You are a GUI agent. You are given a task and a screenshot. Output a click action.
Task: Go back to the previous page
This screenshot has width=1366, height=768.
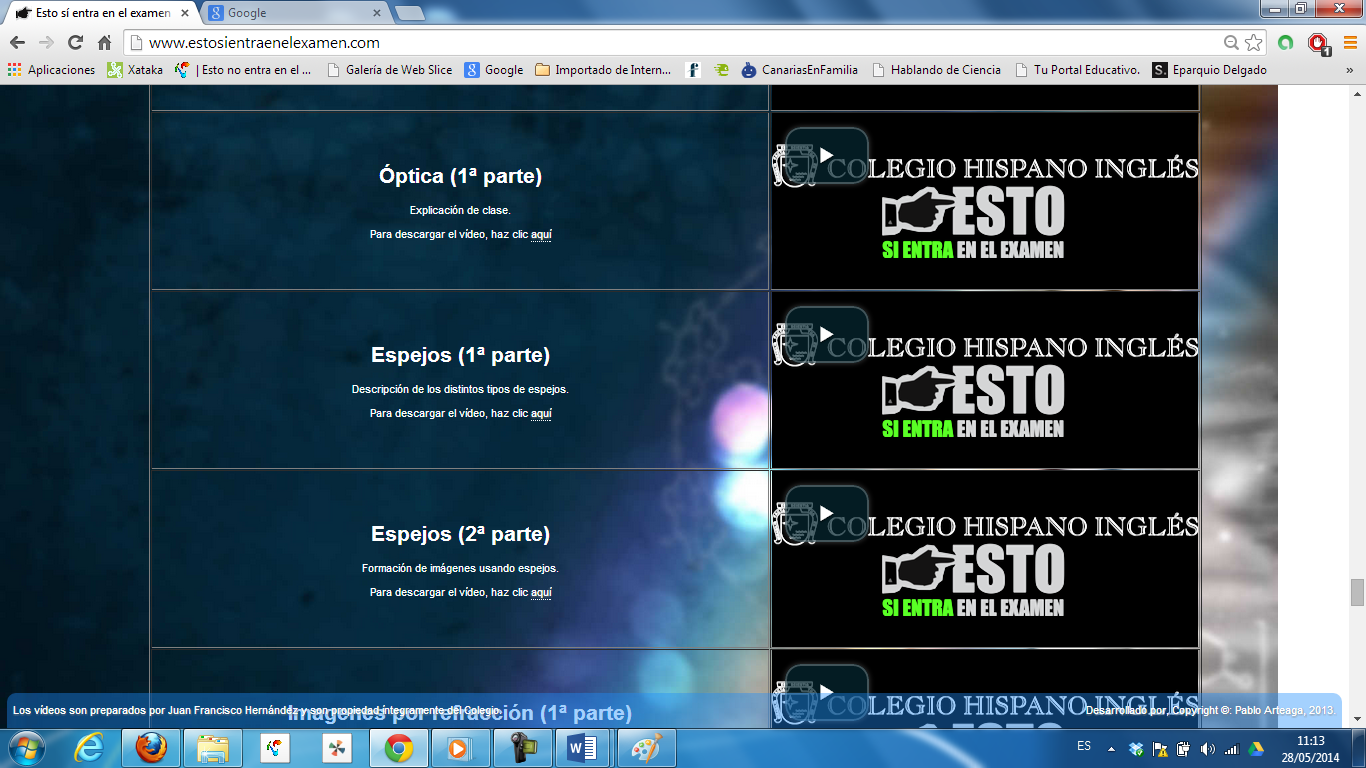point(17,43)
